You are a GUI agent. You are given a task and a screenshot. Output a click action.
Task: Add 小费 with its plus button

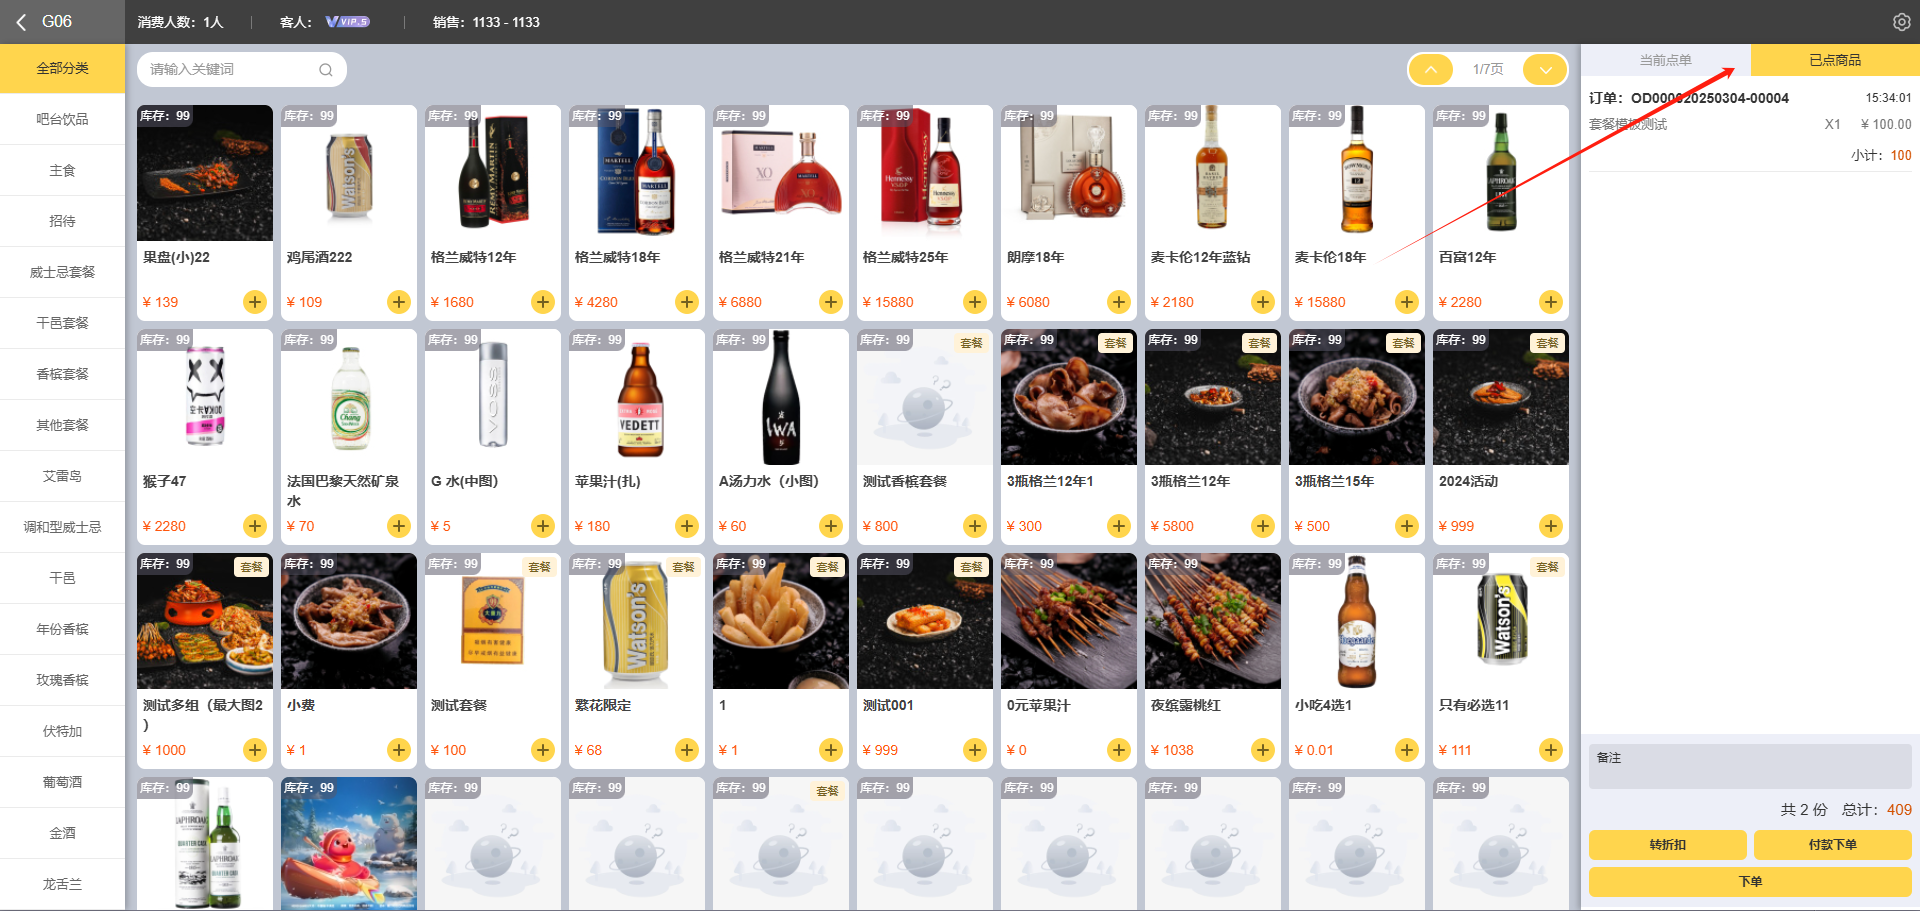[399, 750]
